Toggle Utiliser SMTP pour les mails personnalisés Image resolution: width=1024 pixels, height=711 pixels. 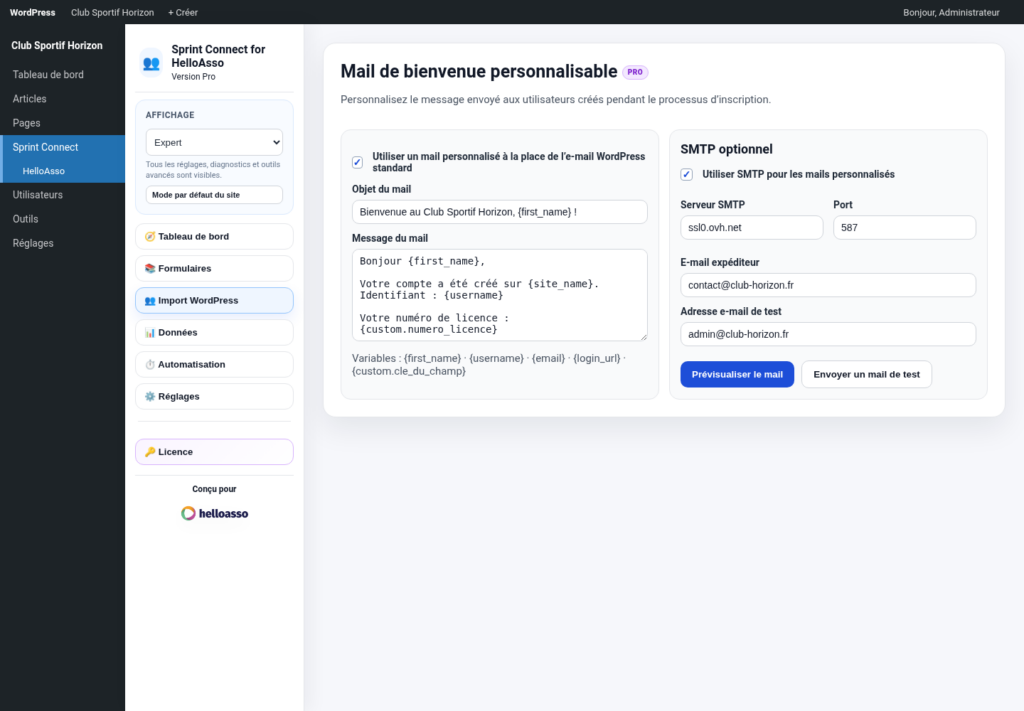click(686, 174)
